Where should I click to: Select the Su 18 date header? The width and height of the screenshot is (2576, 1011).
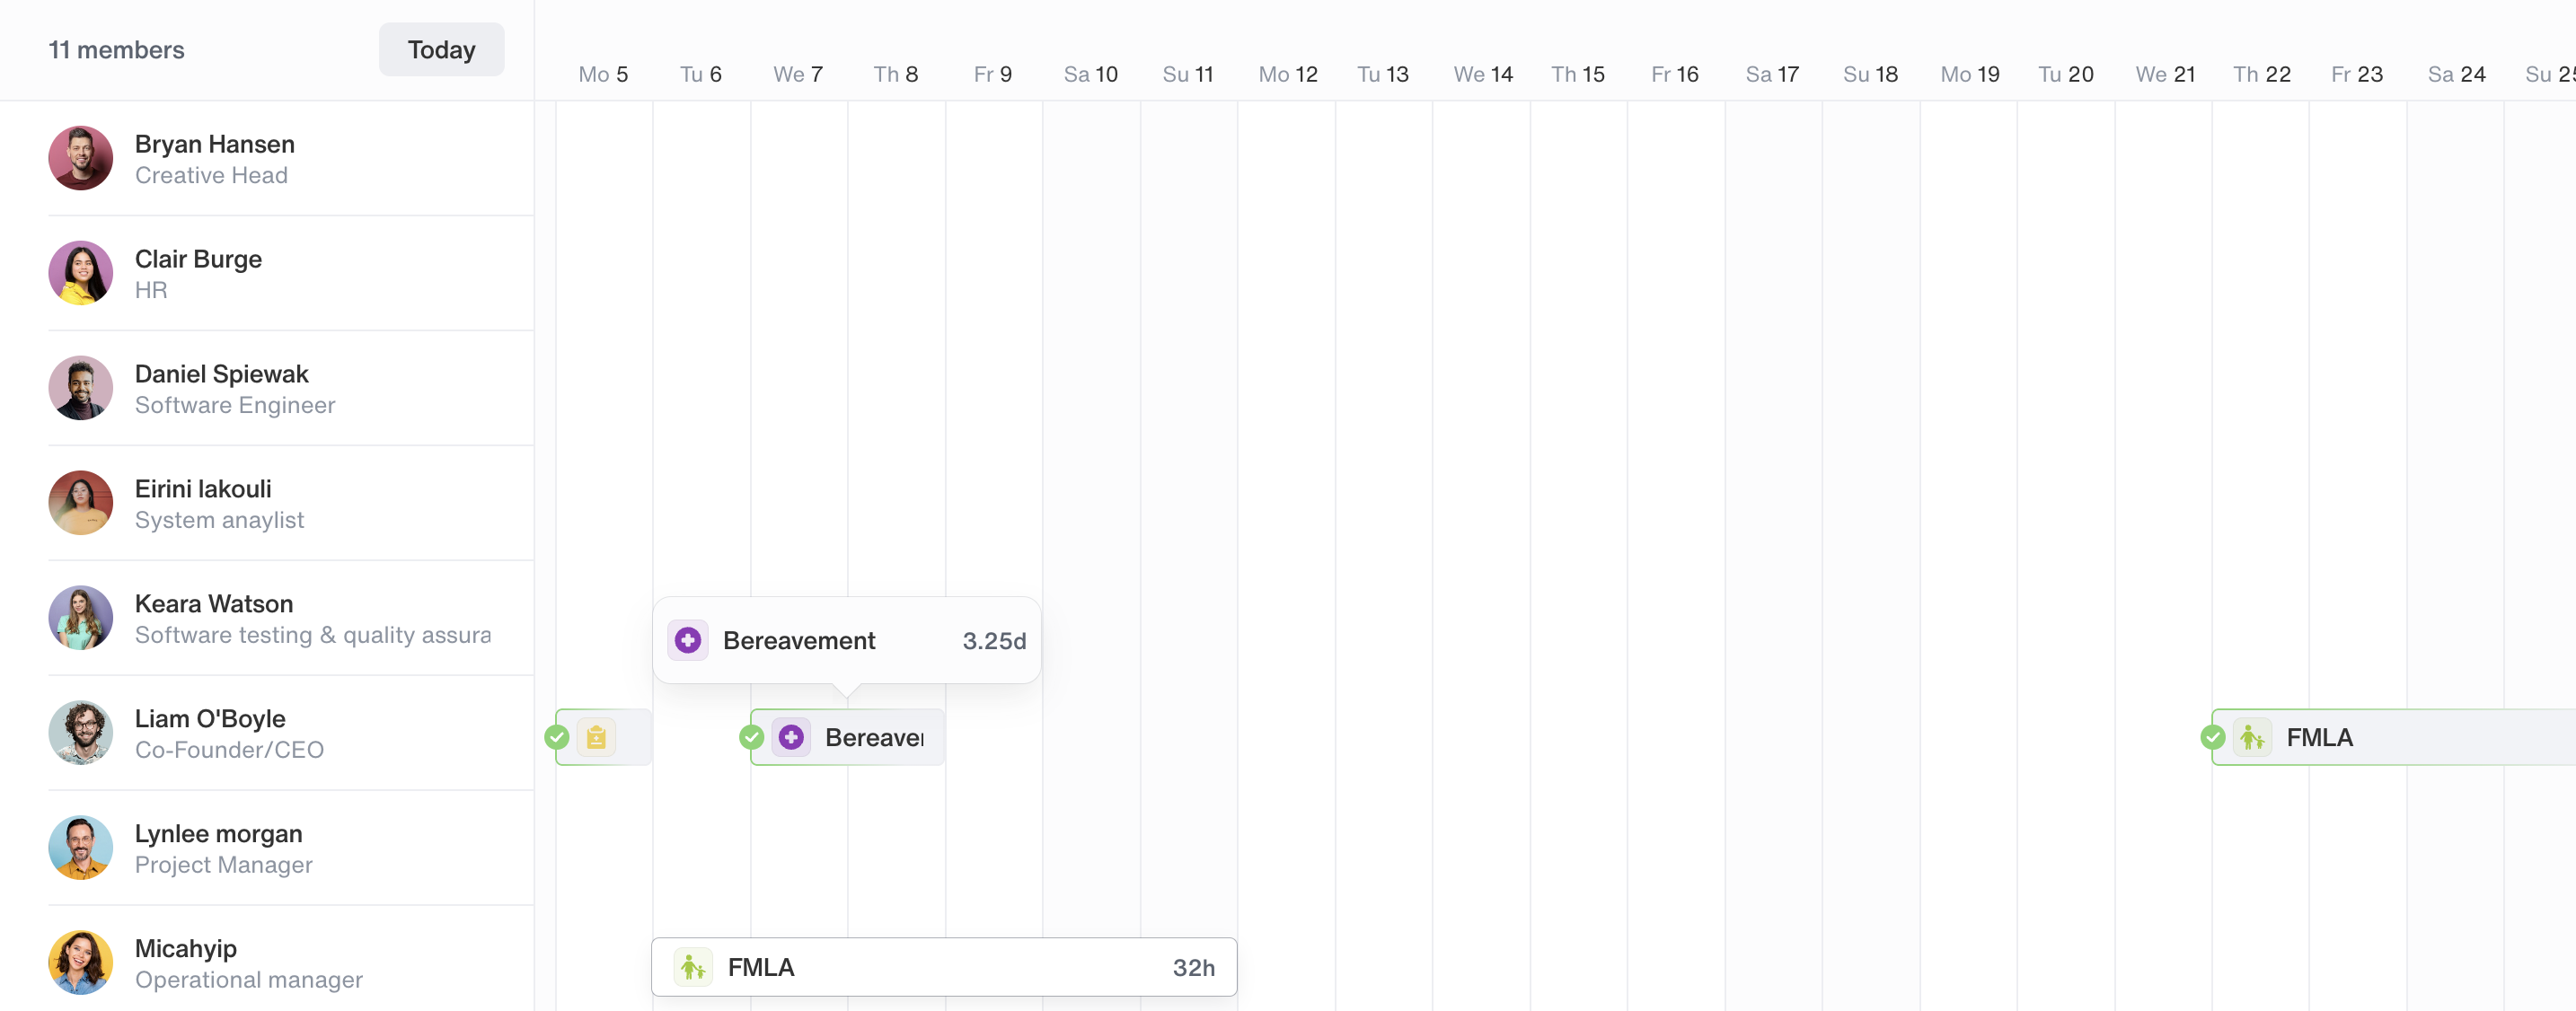(x=1870, y=74)
